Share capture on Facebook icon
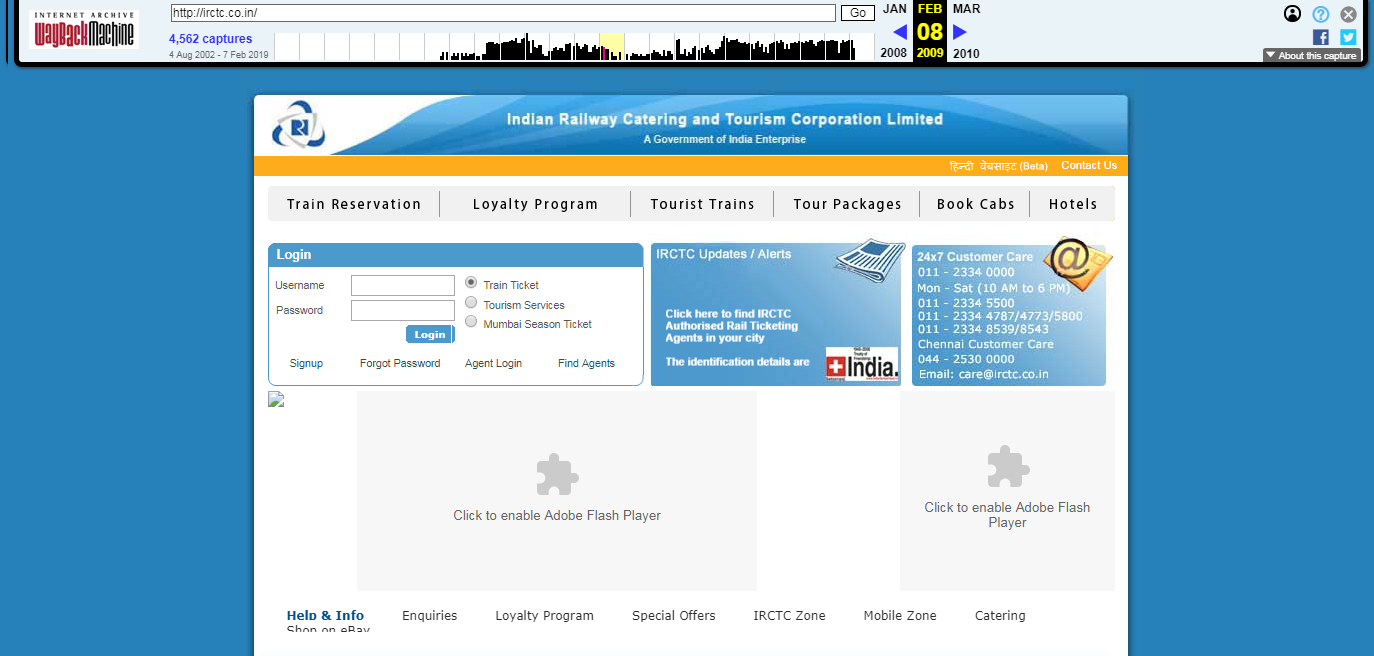The height and width of the screenshot is (656, 1374). pyautogui.click(x=1321, y=37)
